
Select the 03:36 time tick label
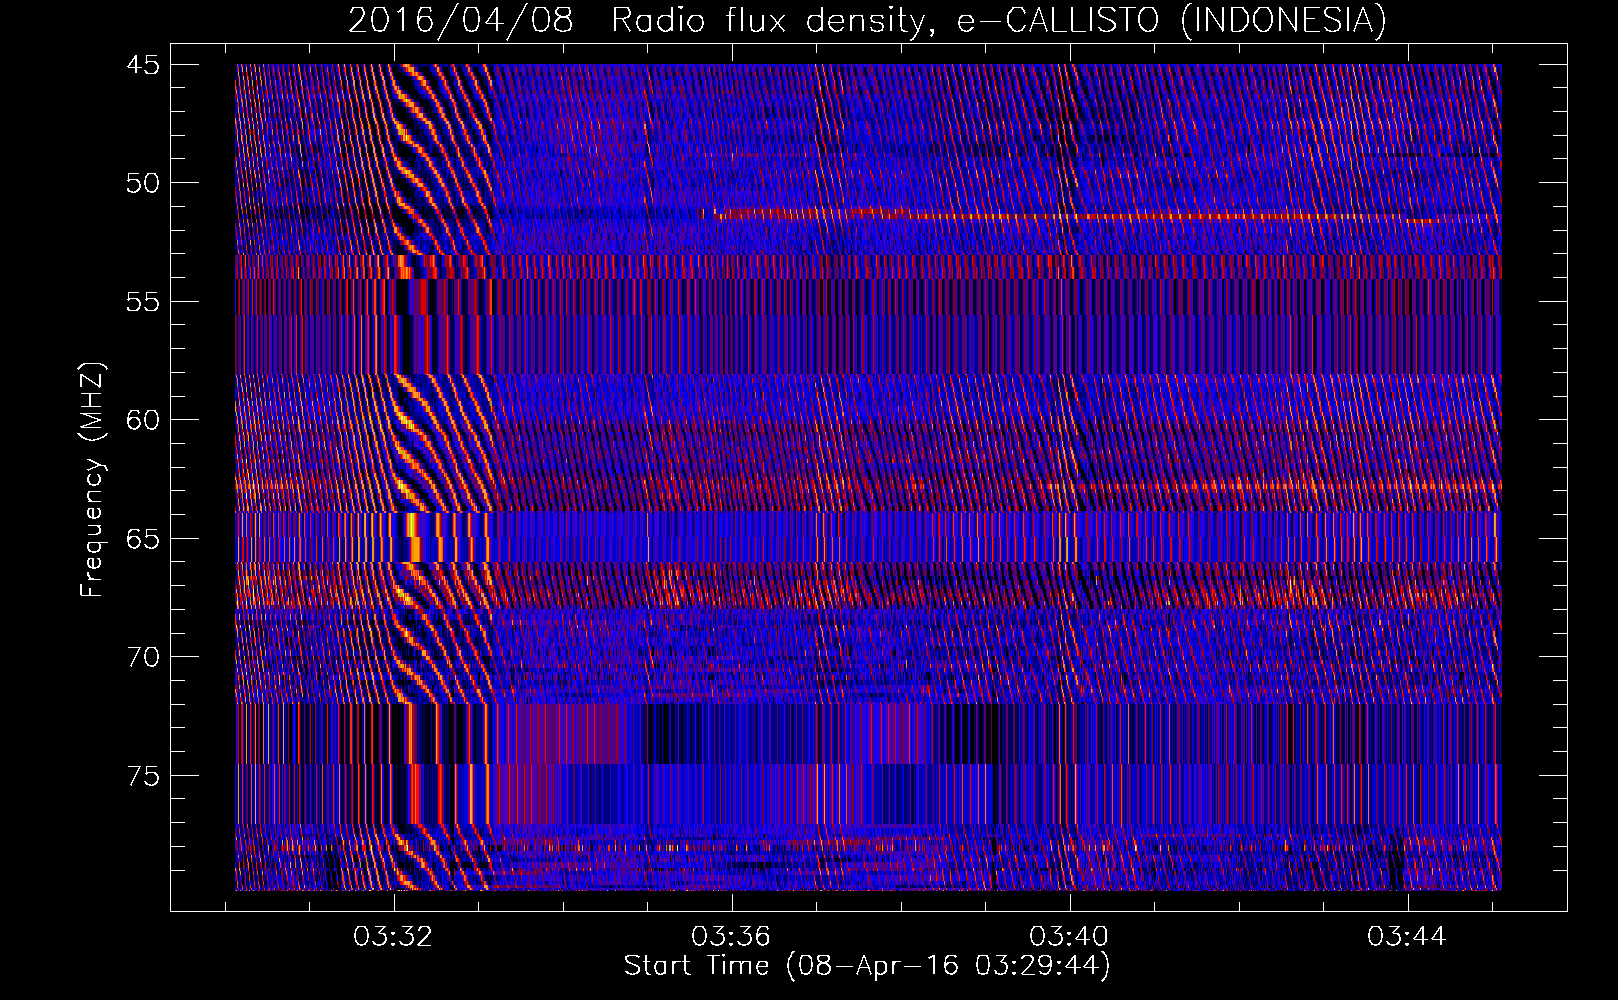[731, 937]
